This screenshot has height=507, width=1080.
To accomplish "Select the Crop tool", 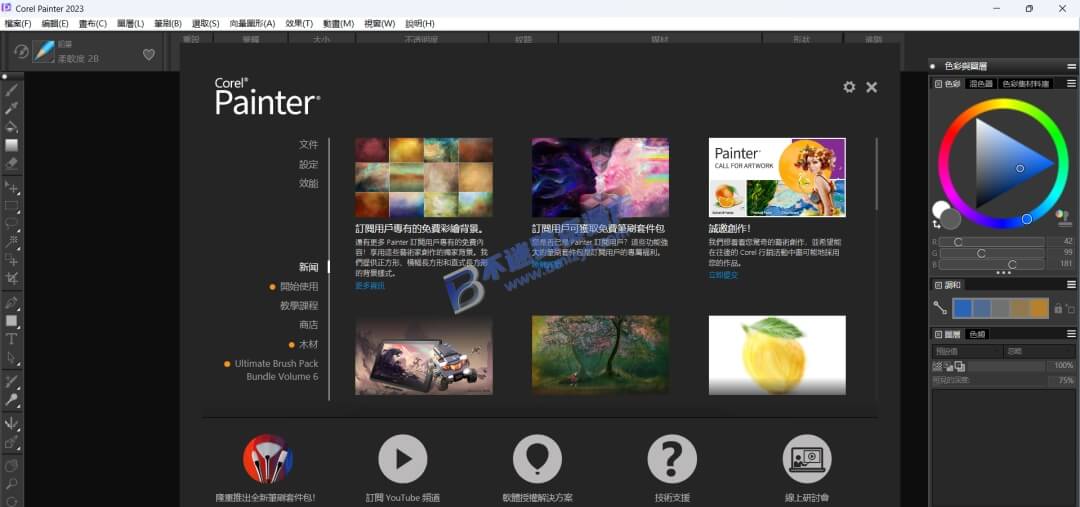I will click(x=12, y=278).
